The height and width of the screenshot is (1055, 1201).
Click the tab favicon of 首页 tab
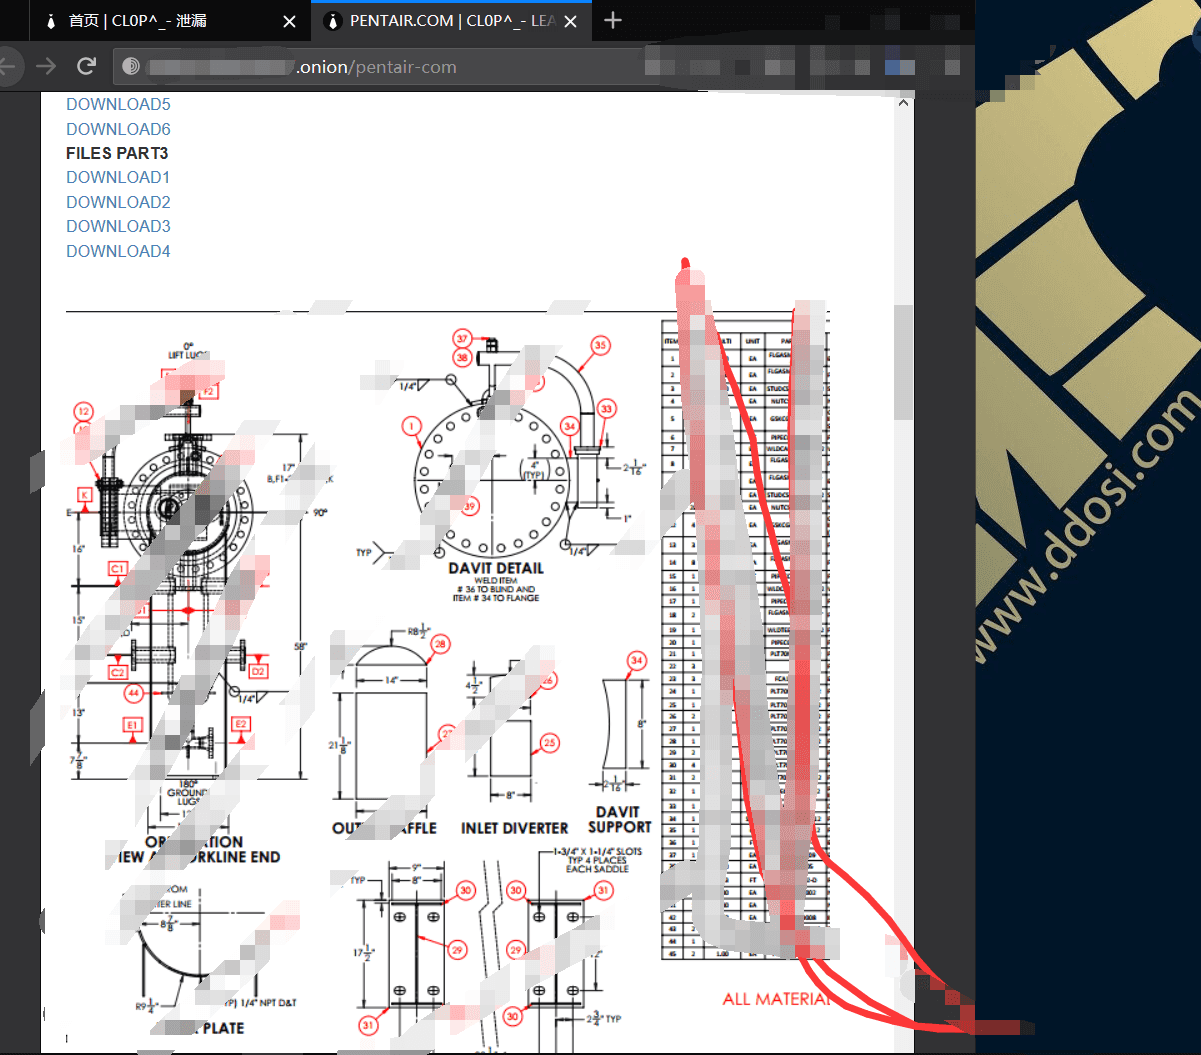(x=49, y=21)
